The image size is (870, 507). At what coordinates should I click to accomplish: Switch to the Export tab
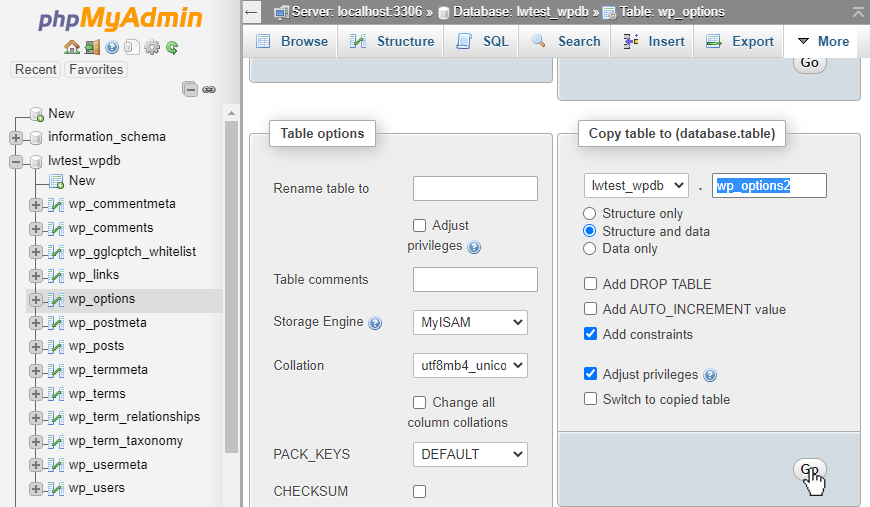click(x=740, y=41)
